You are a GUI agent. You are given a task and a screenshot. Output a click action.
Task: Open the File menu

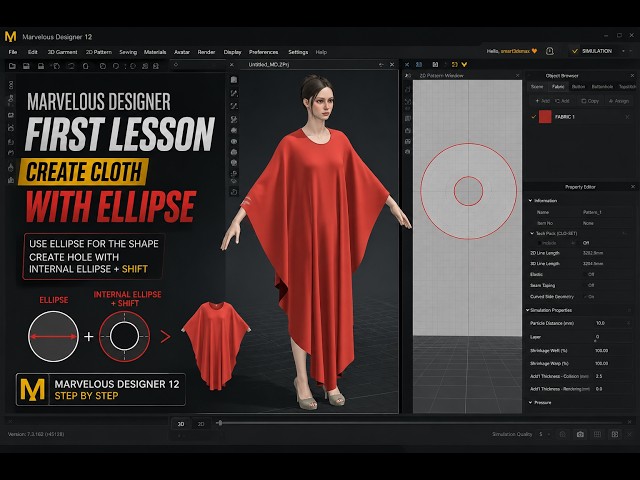click(13, 52)
